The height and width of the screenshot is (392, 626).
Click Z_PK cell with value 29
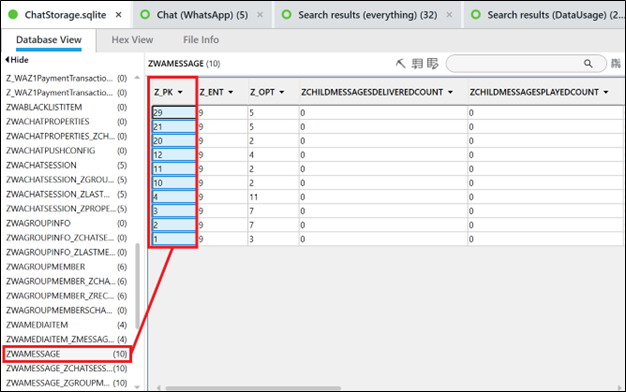click(x=174, y=113)
